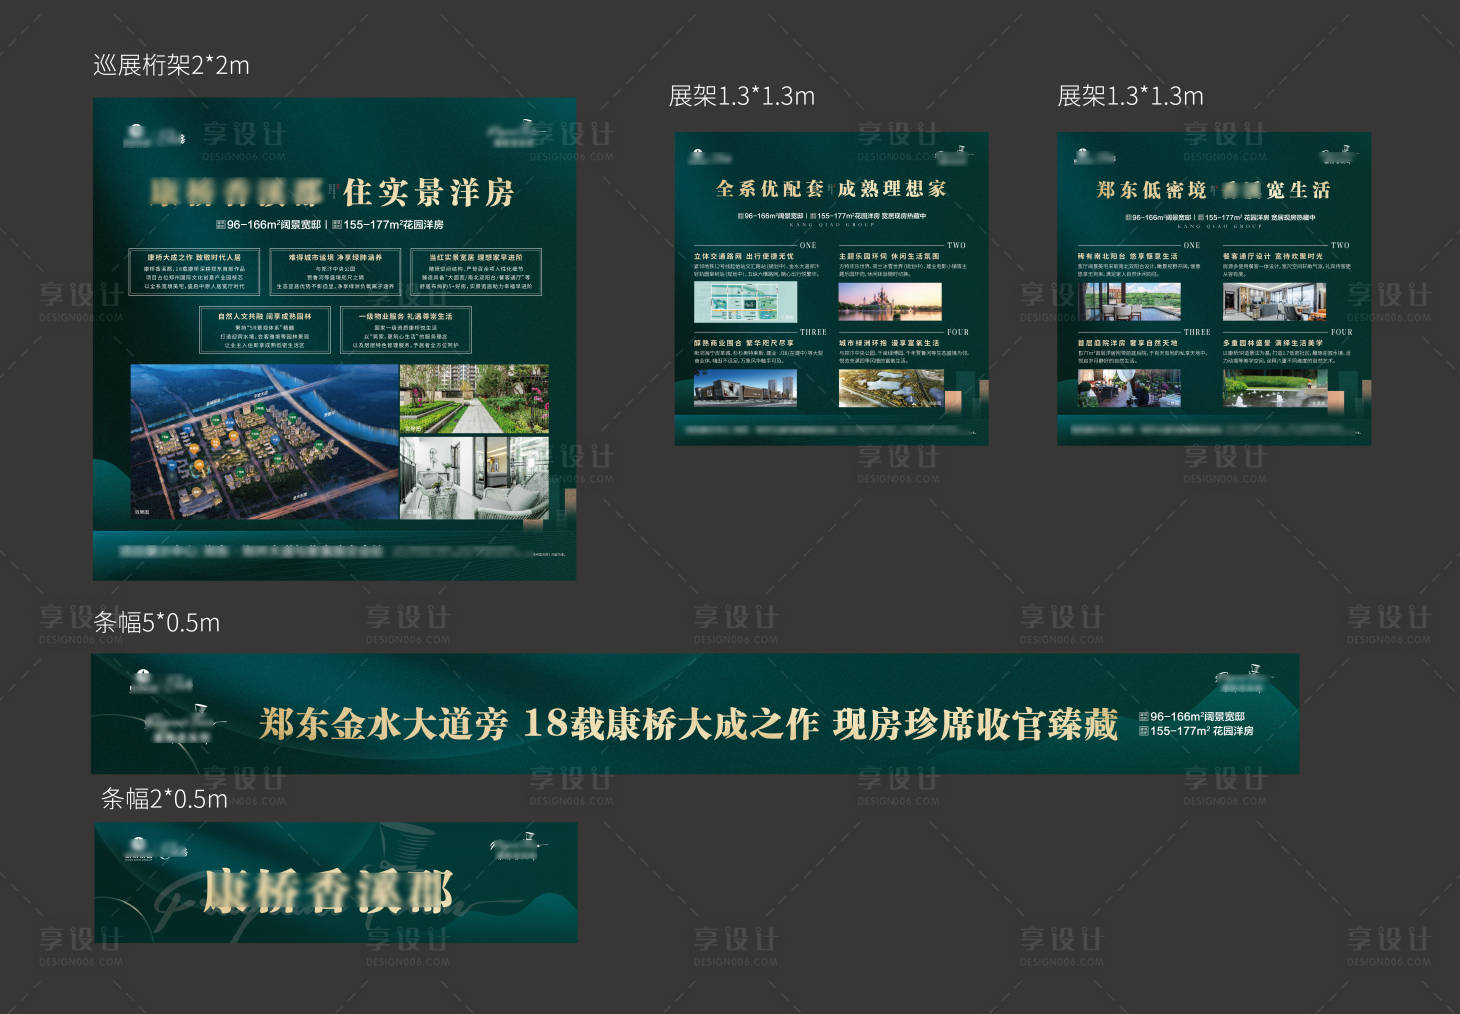Click the "多重园林盛景" heading
Image resolution: width=1460 pixels, height=1014 pixels.
pos(1246,344)
